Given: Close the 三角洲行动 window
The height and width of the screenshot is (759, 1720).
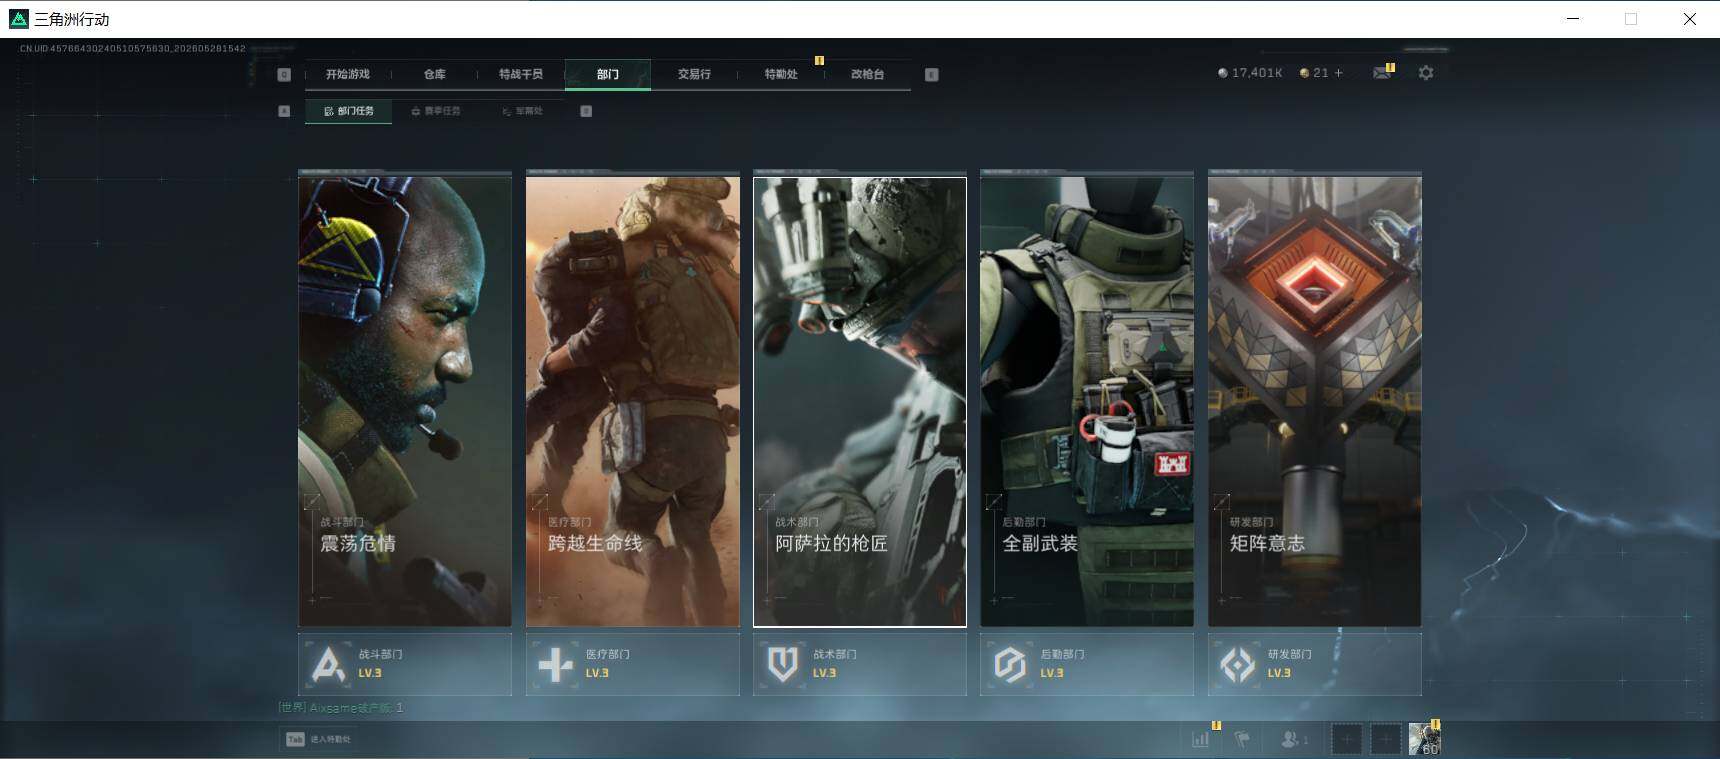Looking at the screenshot, I should click(1690, 19).
